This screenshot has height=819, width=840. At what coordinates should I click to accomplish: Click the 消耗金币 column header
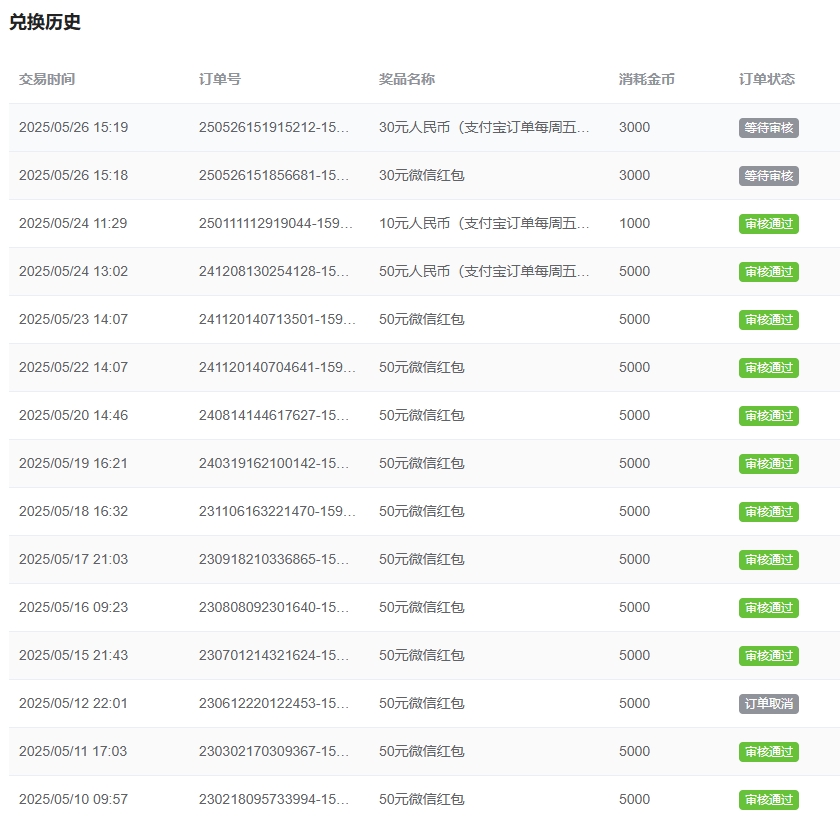[x=647, y=79]
